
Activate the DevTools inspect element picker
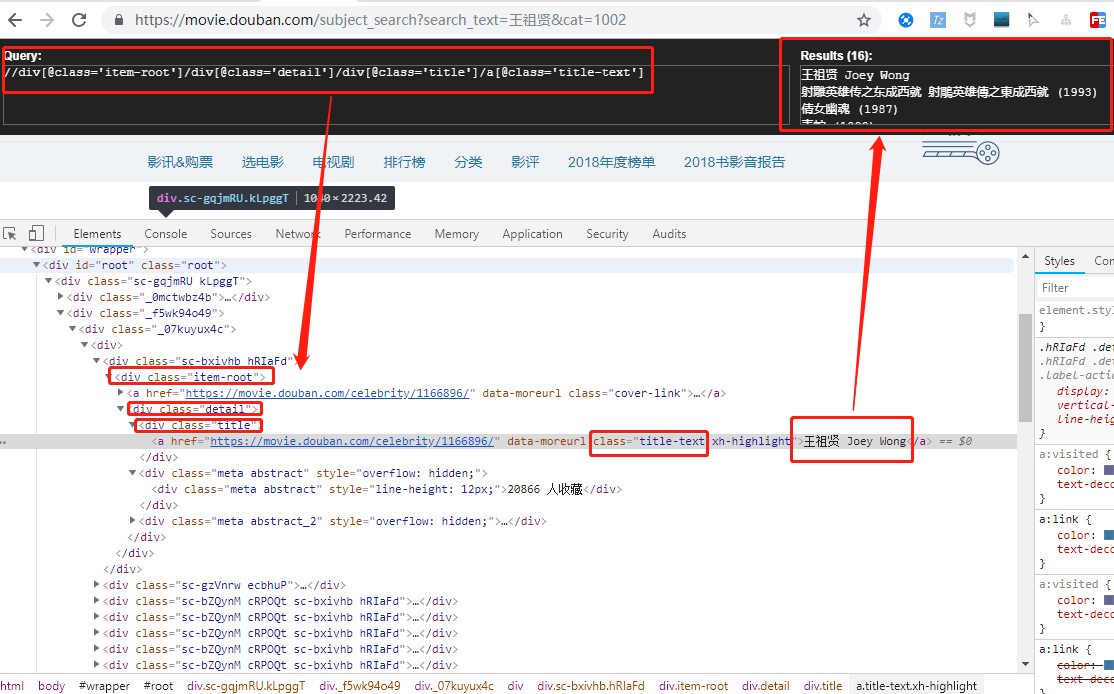[x=10, y=234]
